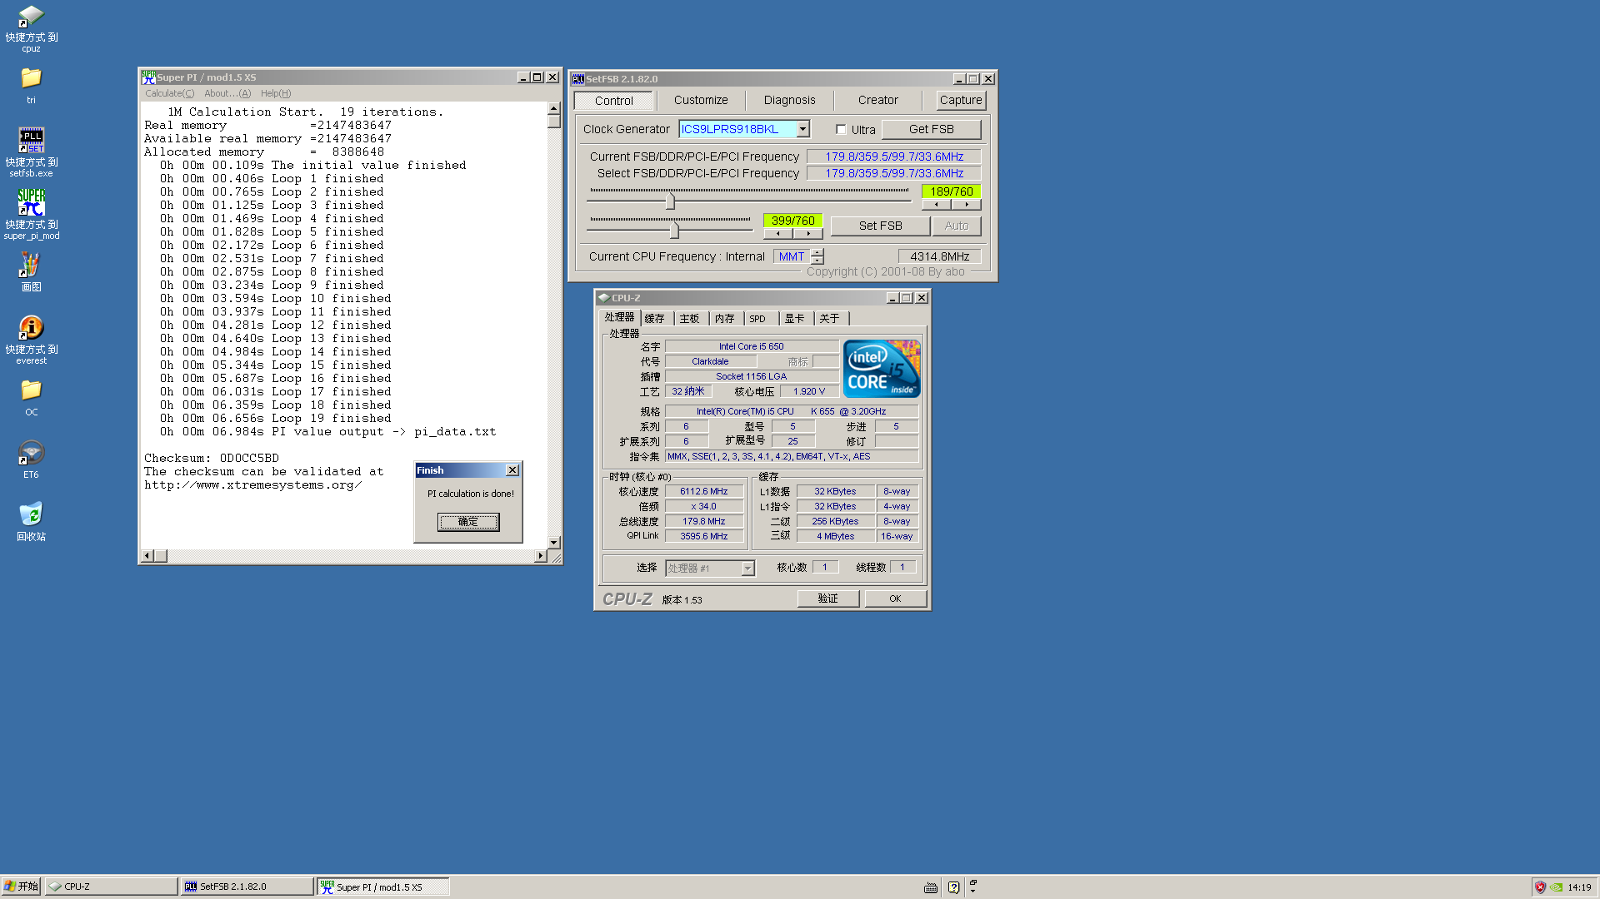The image size is (1600, 899).
Task: Click Super PI vertical scrollbar up arrow
Action: [554, 108]
